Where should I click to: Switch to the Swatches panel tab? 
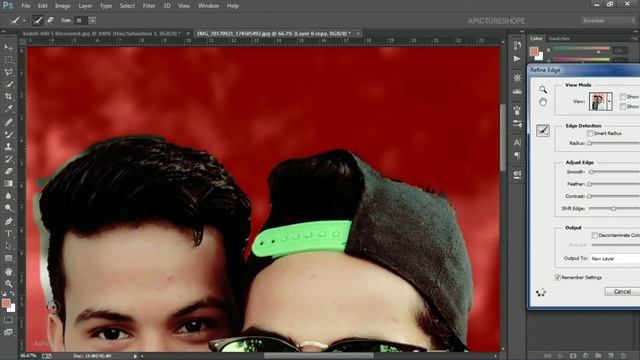point(559,38)
